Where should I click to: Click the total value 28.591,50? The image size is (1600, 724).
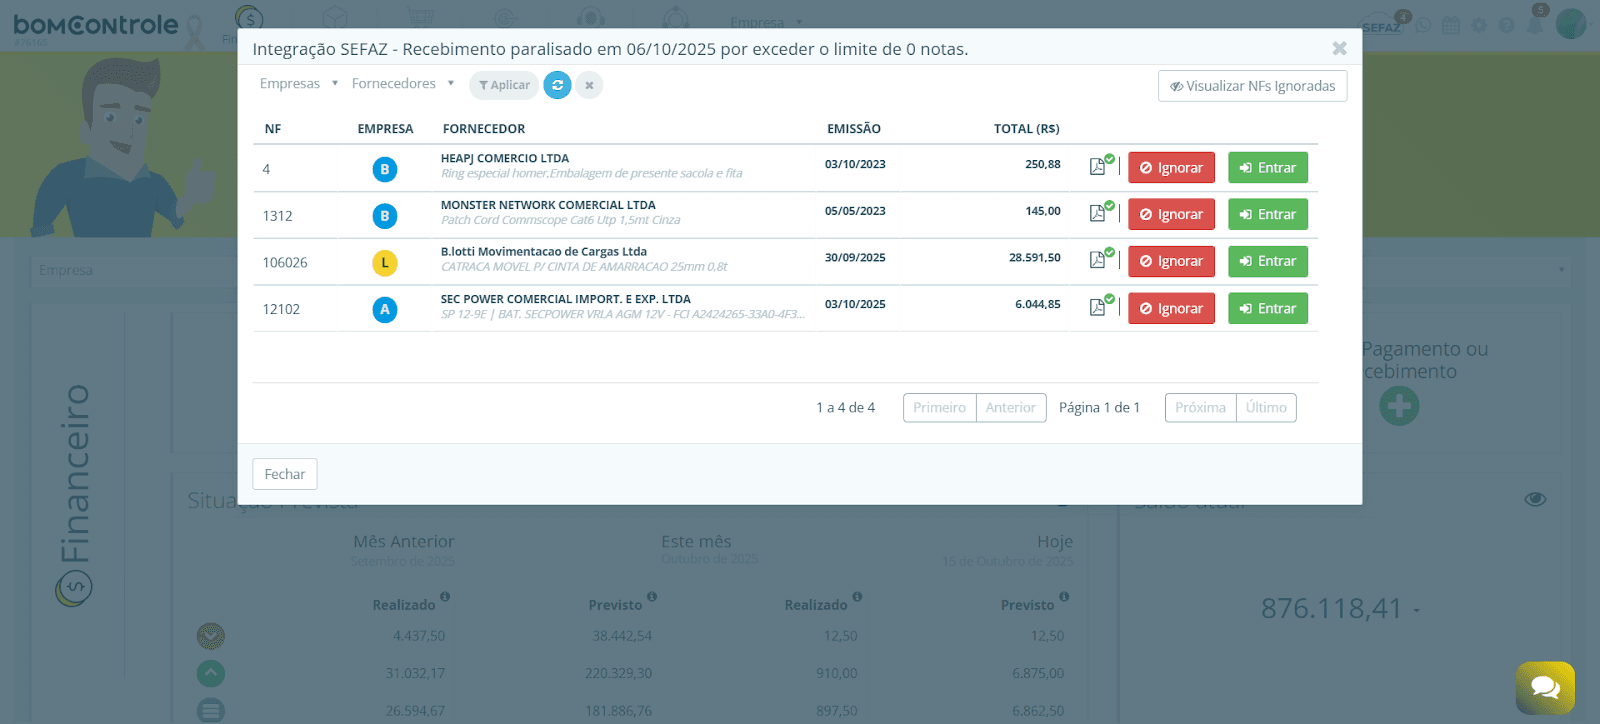tap(1035, 258)
